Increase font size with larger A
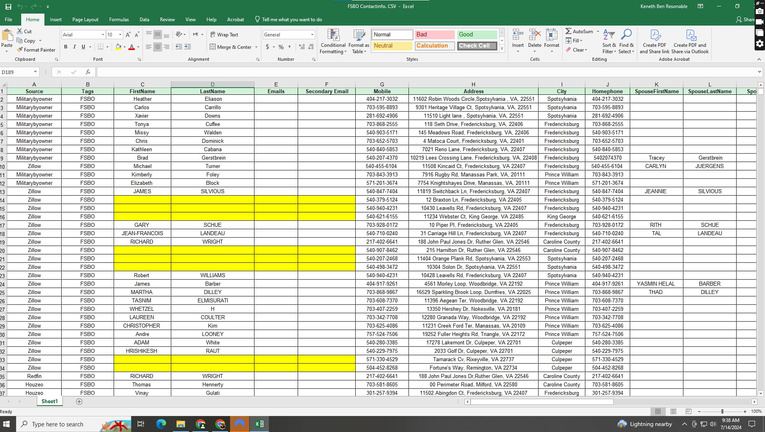Viewport: 765px width, 432px height. [128, 35]
